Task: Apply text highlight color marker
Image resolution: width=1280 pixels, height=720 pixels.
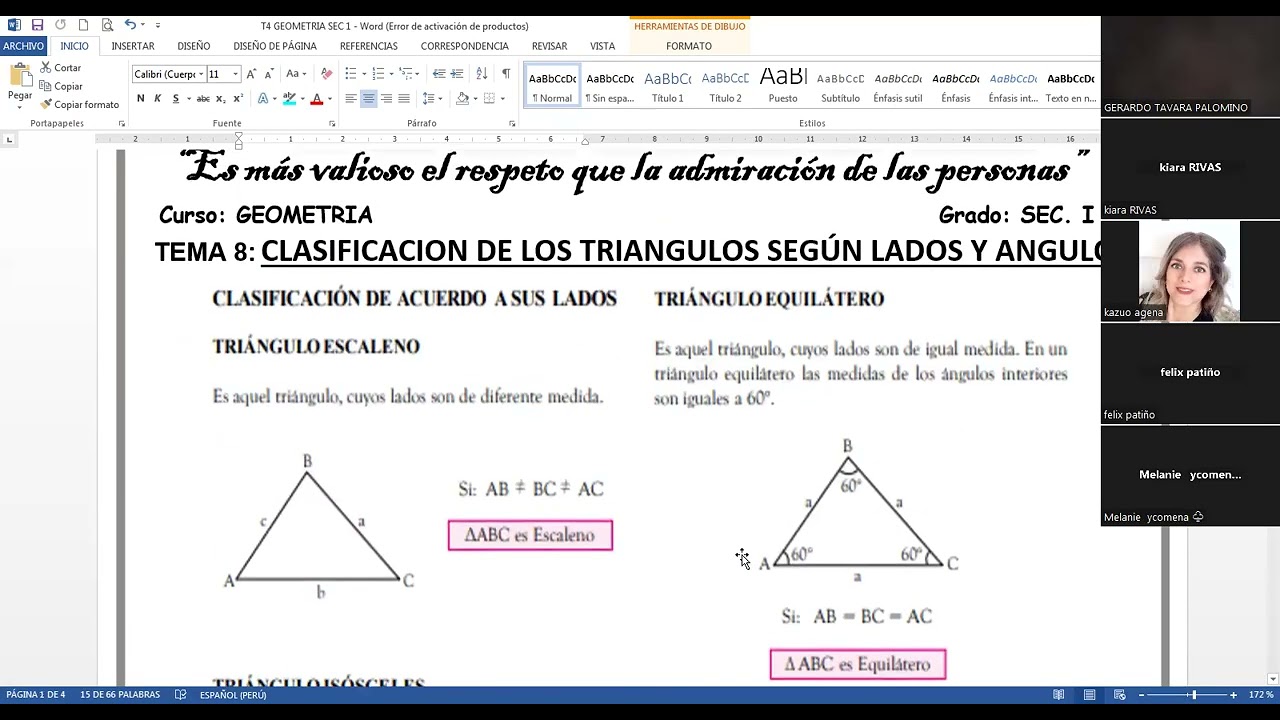Action: tap(289, 98)
